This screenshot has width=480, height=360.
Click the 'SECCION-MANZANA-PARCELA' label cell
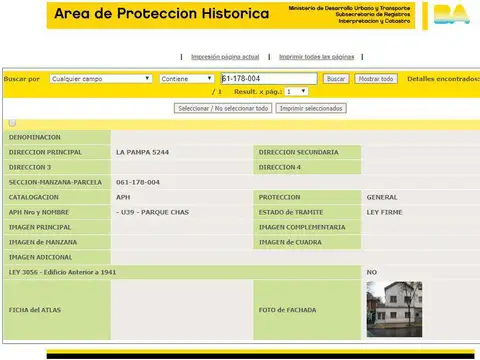click(x=57, y=182)
